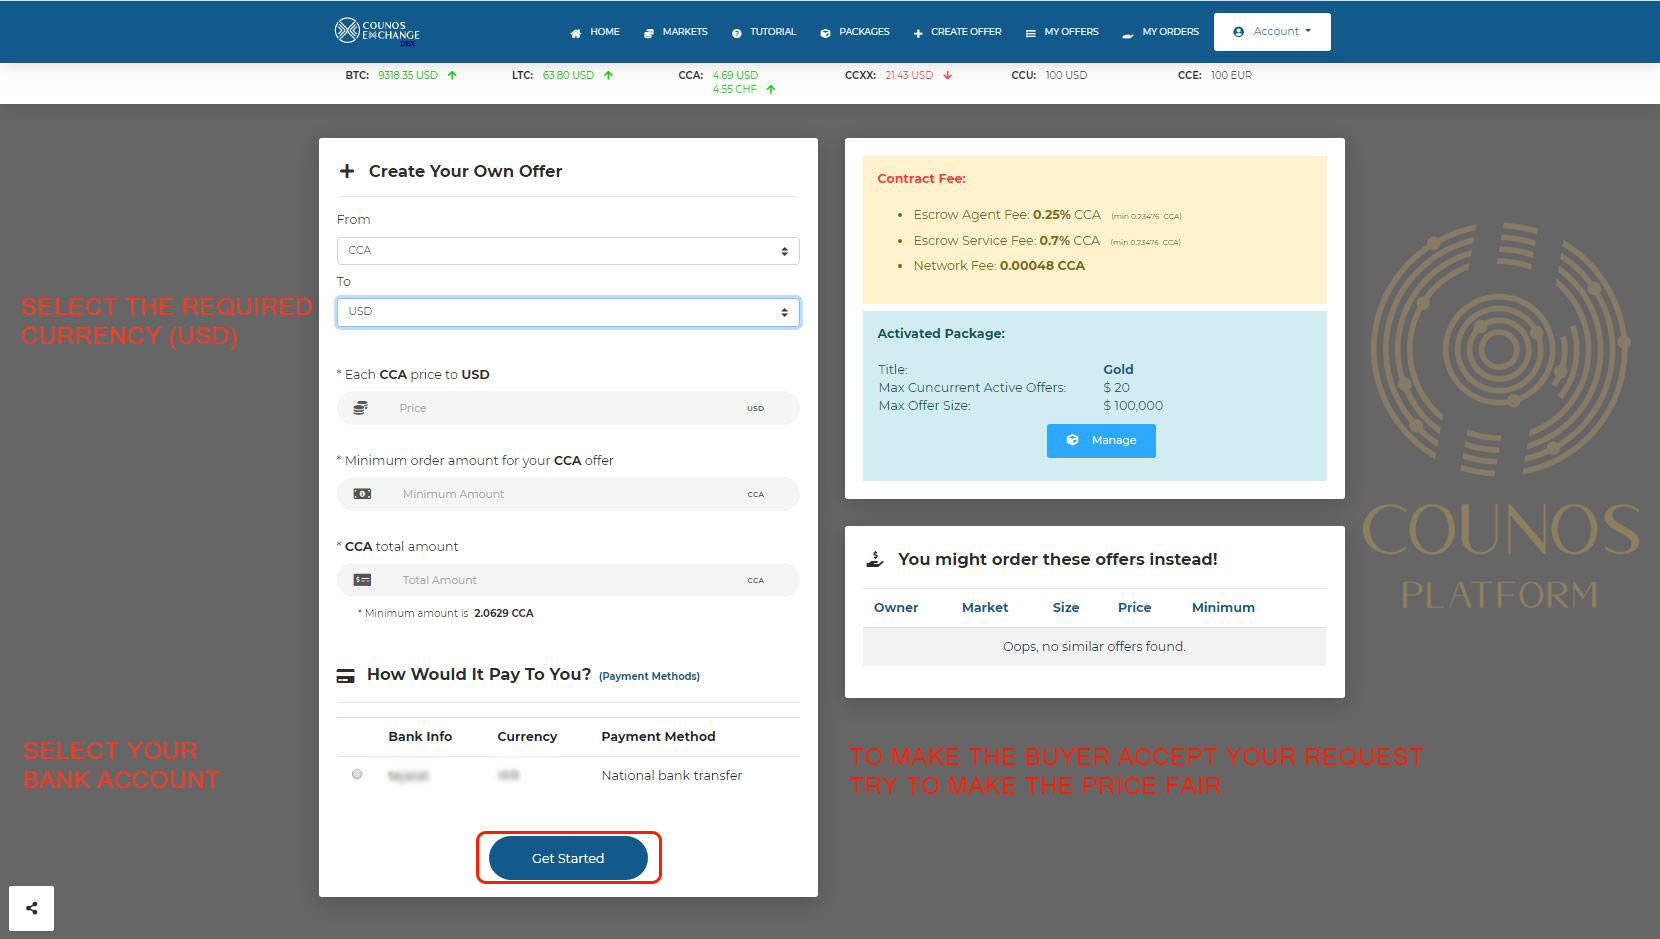1660x939 pixels.
Task: Expand the Account dropdown menu
Action: coord(1272,32)
